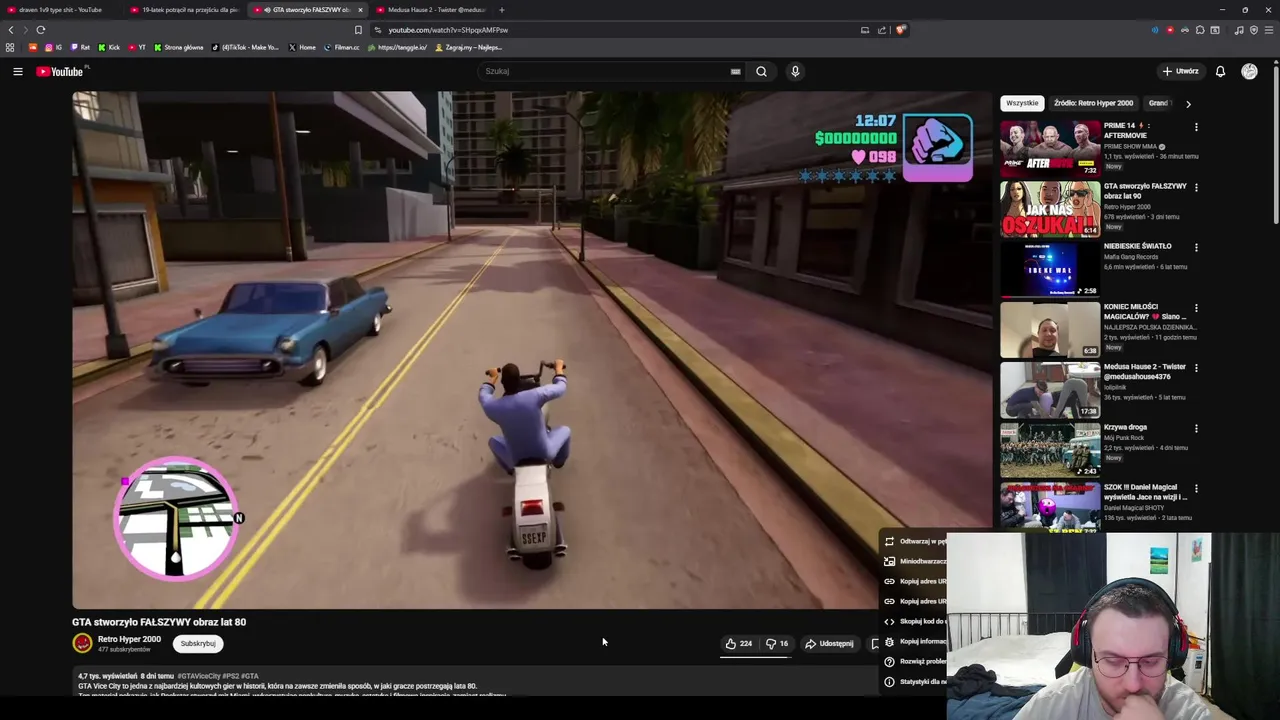This screenshot has width=1280, height=720.
Task: Open the Strona główna bookmark
Action: tap(178, 47)
